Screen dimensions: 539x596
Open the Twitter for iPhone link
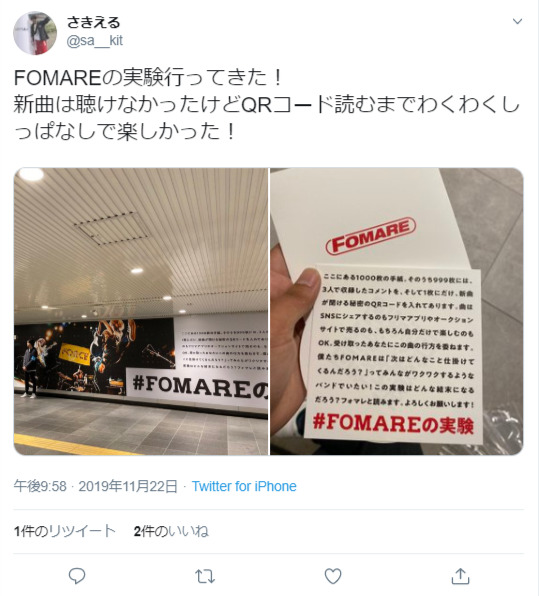244,486
